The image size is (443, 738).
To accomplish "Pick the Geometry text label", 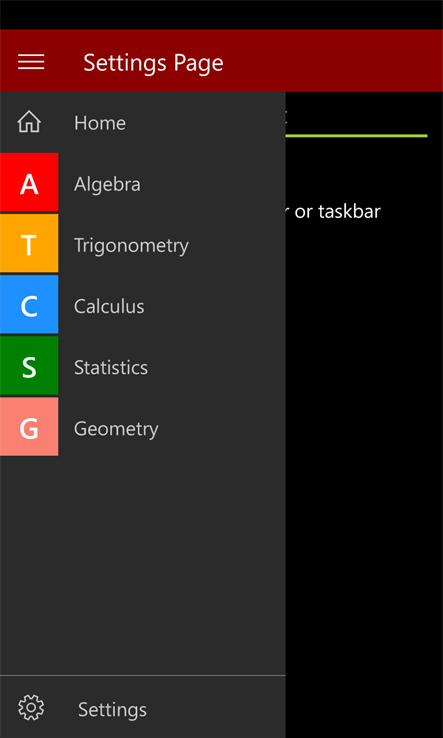I will coord(116,429).
